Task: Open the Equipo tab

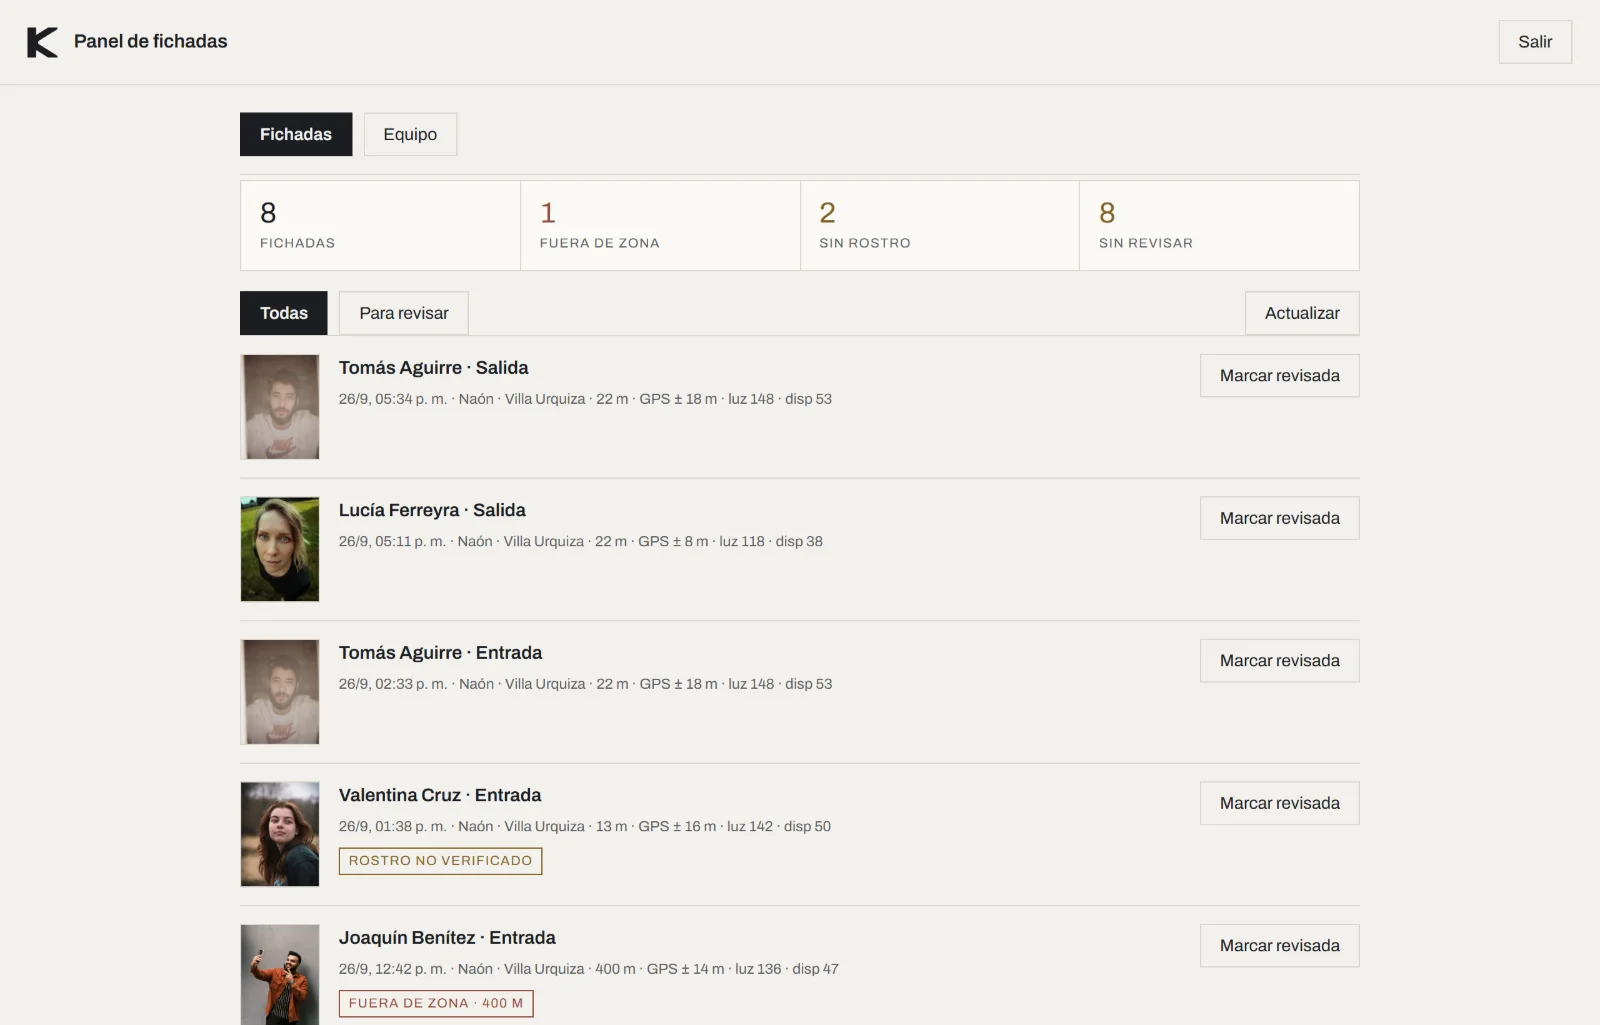Action: 410,134
